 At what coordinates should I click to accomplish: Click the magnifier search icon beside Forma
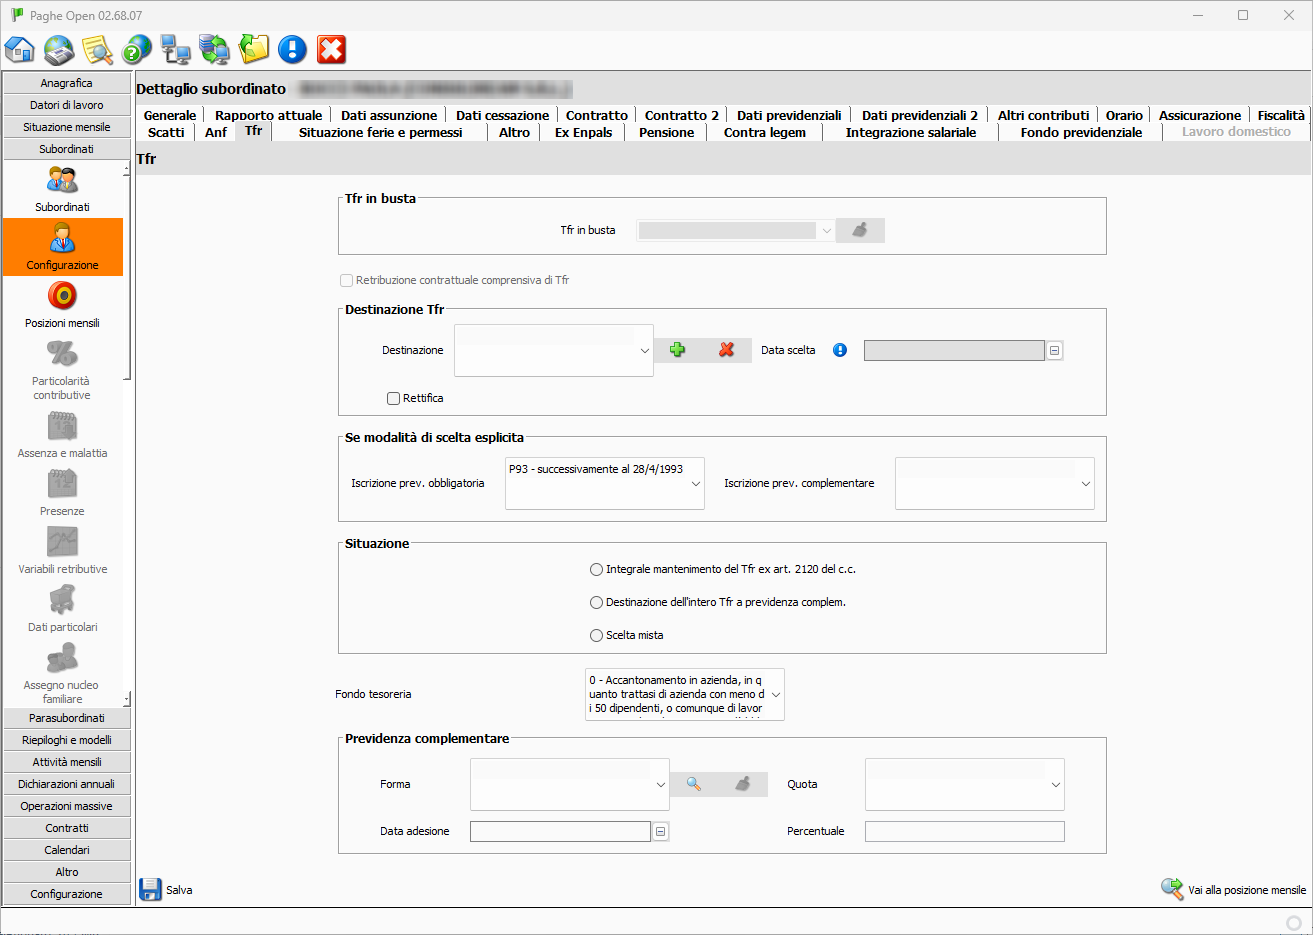click(694, 784)
